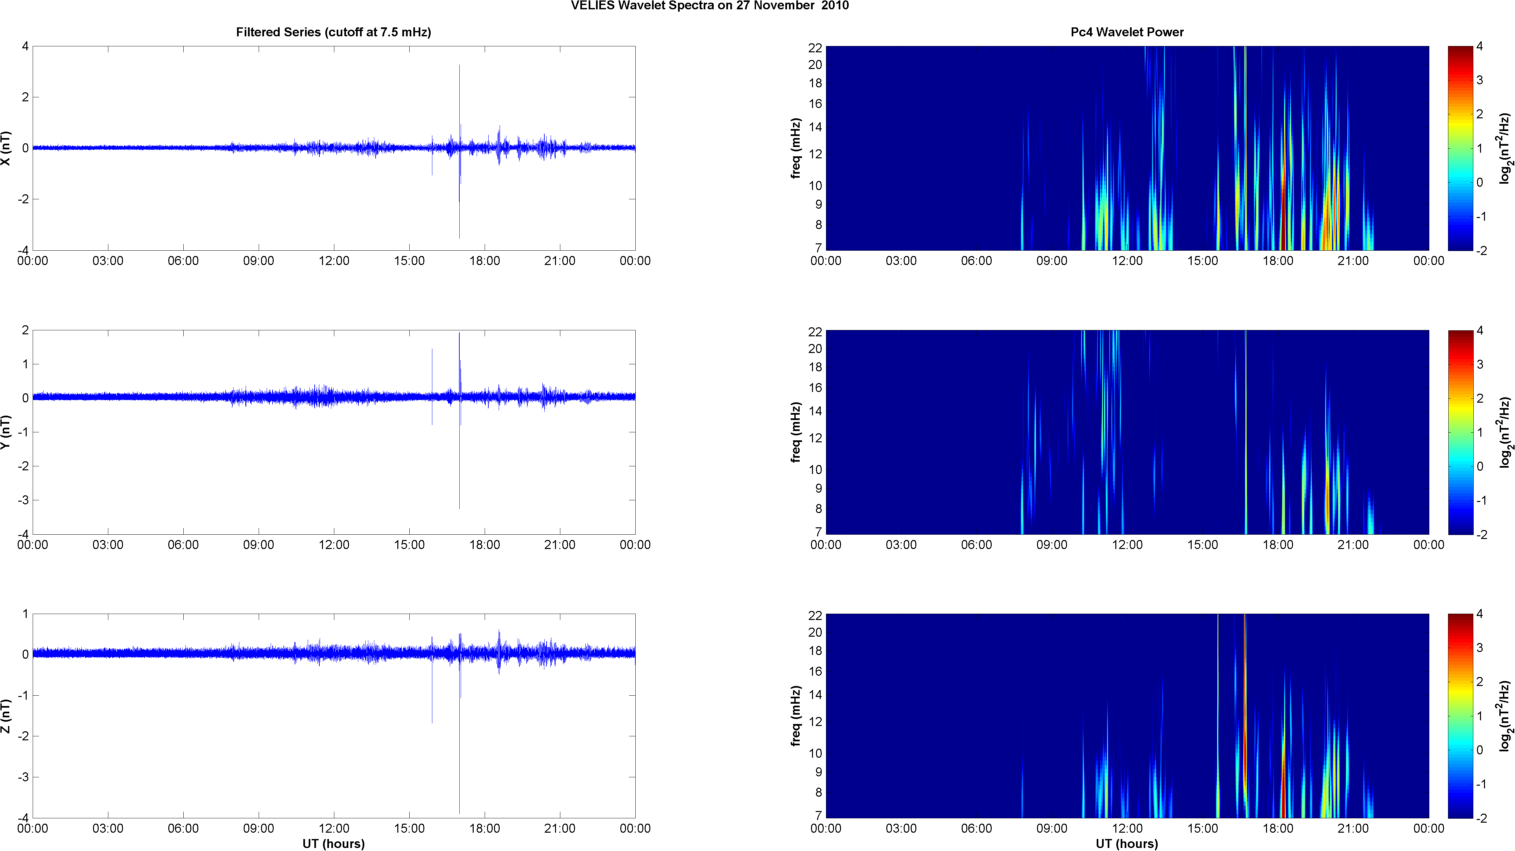The height and width of the screenshot is (851, 1515).
Task: Click the 09:00 tick under Y series plot
Action: pos(258,545)
